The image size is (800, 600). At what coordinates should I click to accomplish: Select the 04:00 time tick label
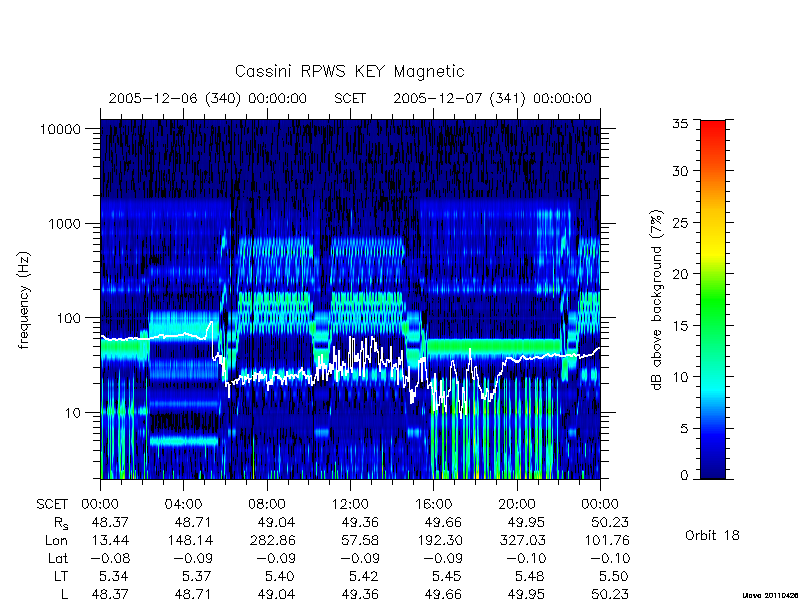pyautogui.click(x=183, y=505)
